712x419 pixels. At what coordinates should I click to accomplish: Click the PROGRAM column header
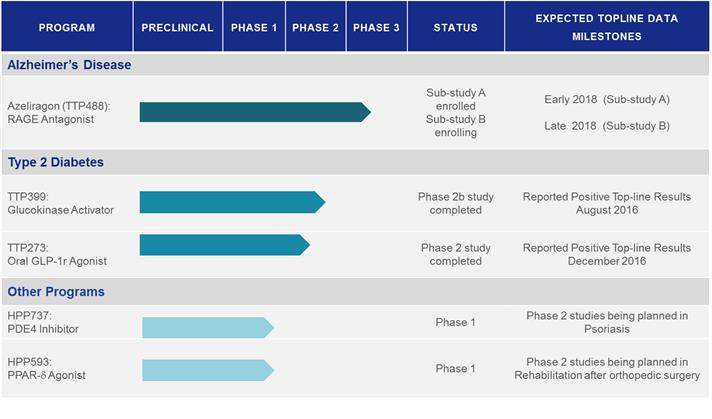click(x=66, y=27)
